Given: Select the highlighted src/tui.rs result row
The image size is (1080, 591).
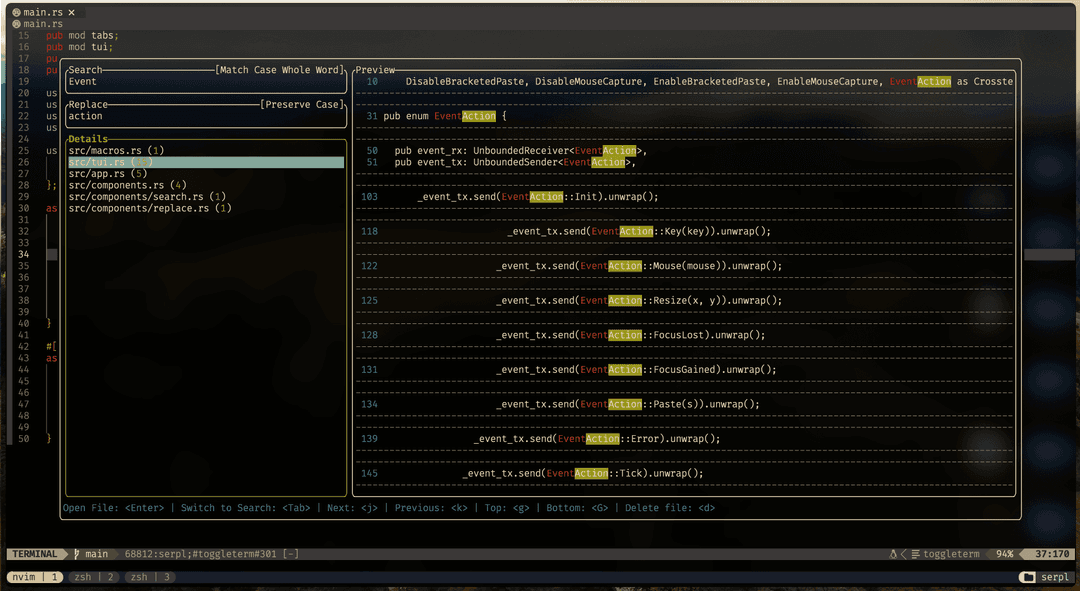Looking at the screenshot, I should (x=206, y=163).
